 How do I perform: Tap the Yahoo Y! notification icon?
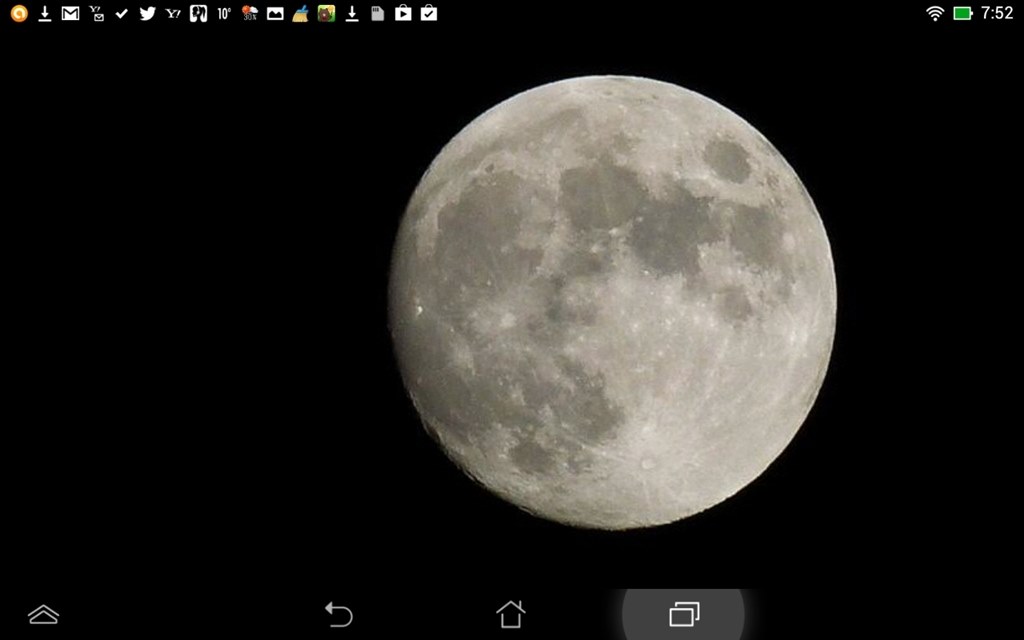pyautogui.click(x=173, y=13)
